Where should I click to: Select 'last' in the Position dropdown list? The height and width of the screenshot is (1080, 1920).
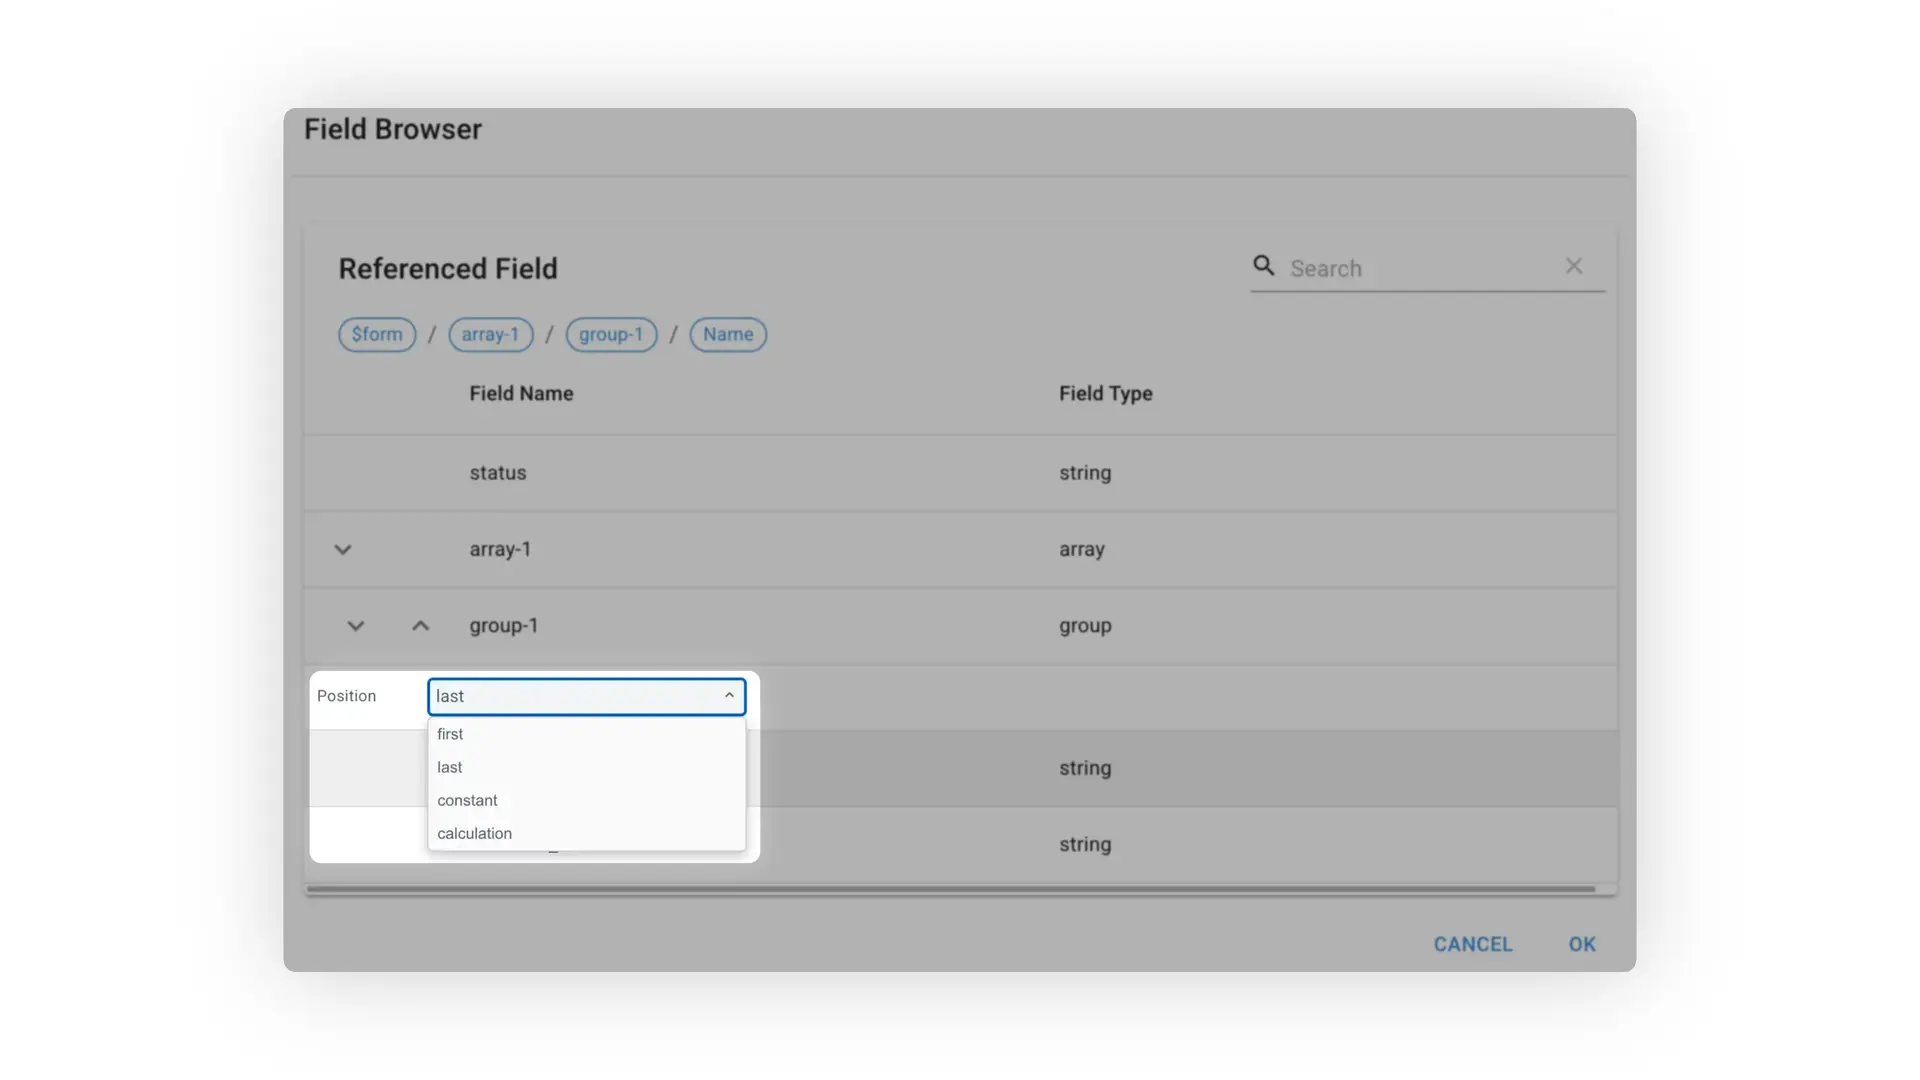click(449, 766)
